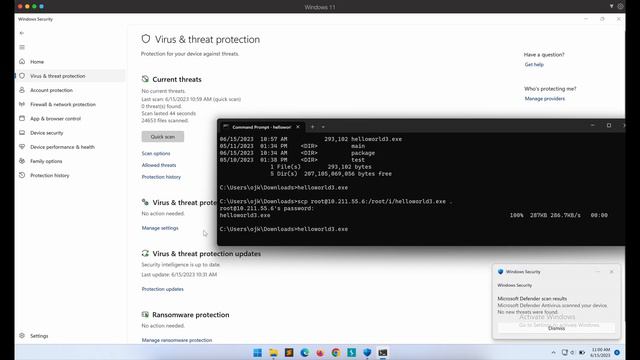Click the Home house icon
The width and height of the screenshot is (640, 360).
22,62
